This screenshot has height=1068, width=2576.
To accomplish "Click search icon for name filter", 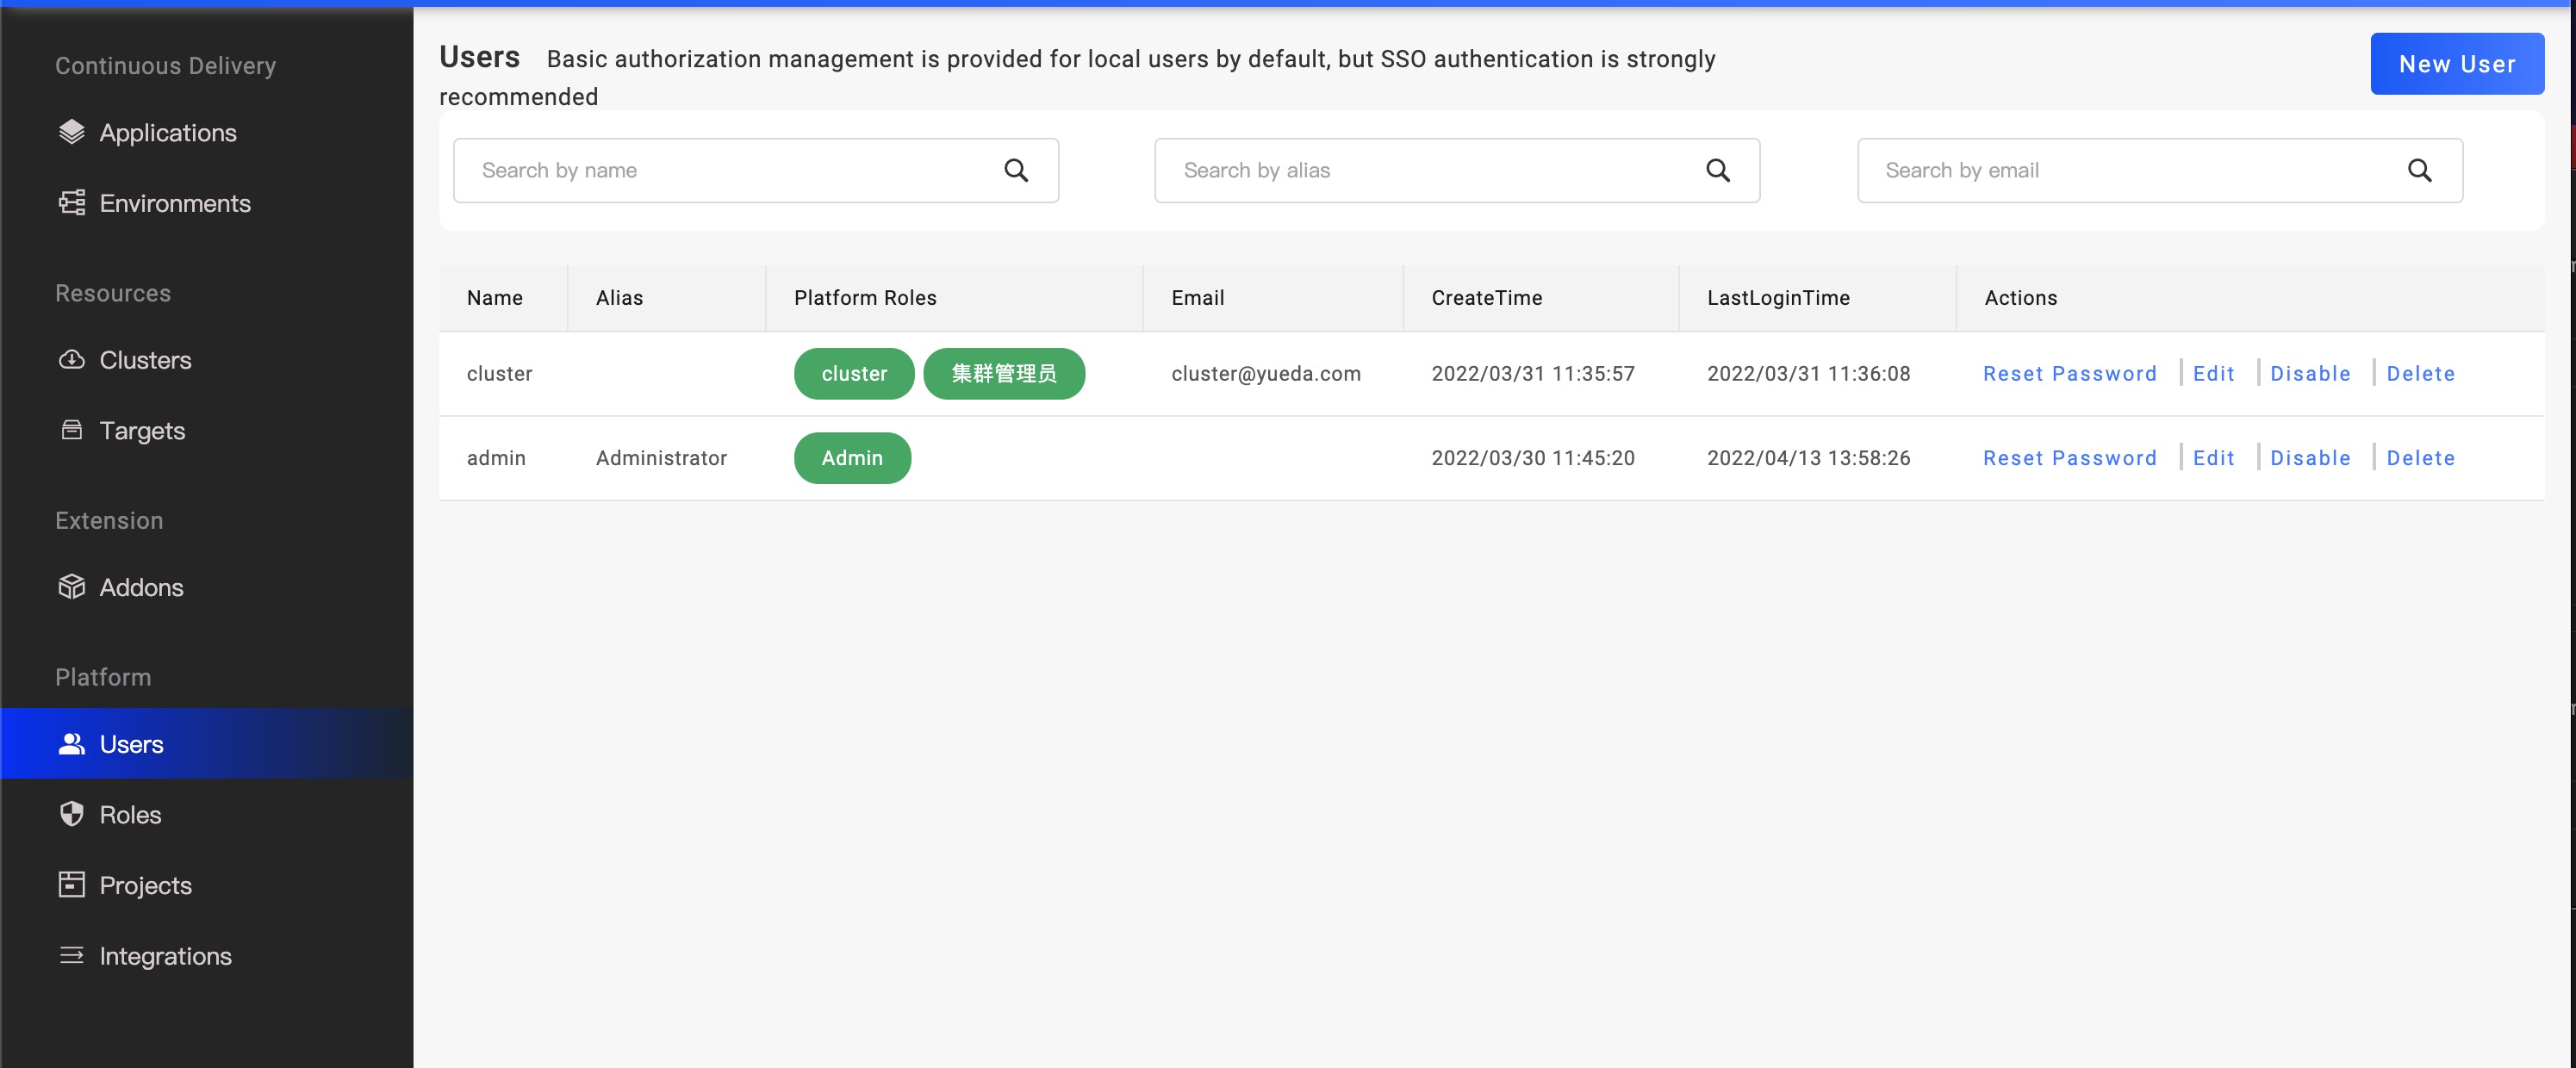I will [x=1015, y=169].
